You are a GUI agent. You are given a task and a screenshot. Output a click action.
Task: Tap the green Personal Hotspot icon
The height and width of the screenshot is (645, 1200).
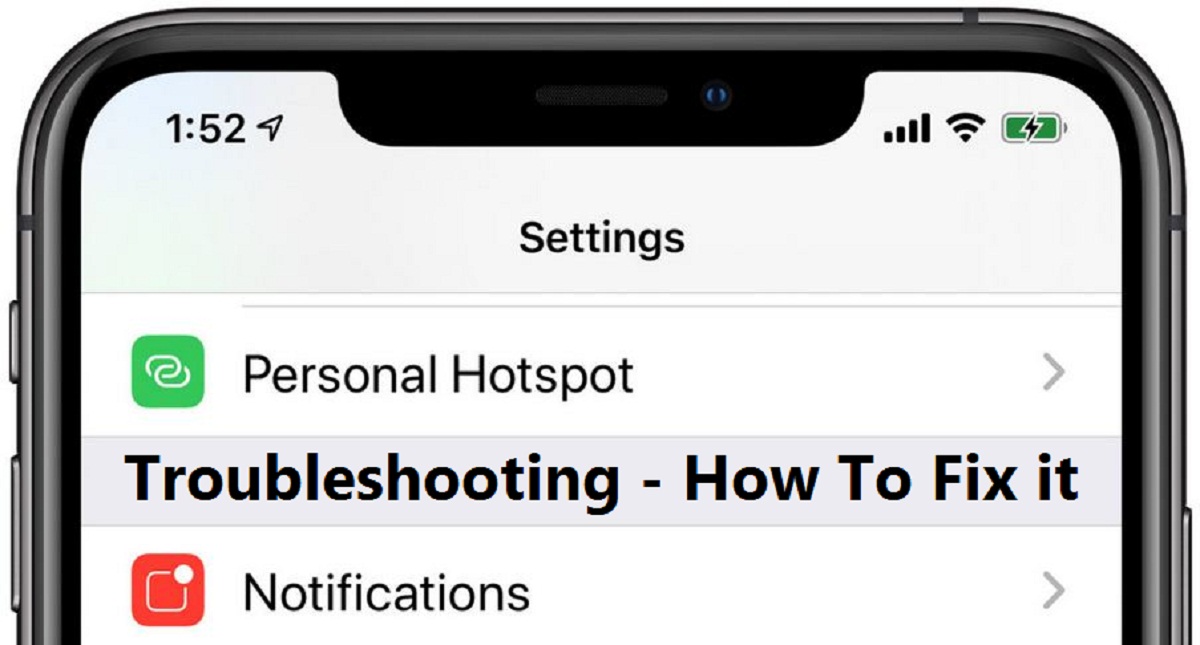(x=168, y=372)
